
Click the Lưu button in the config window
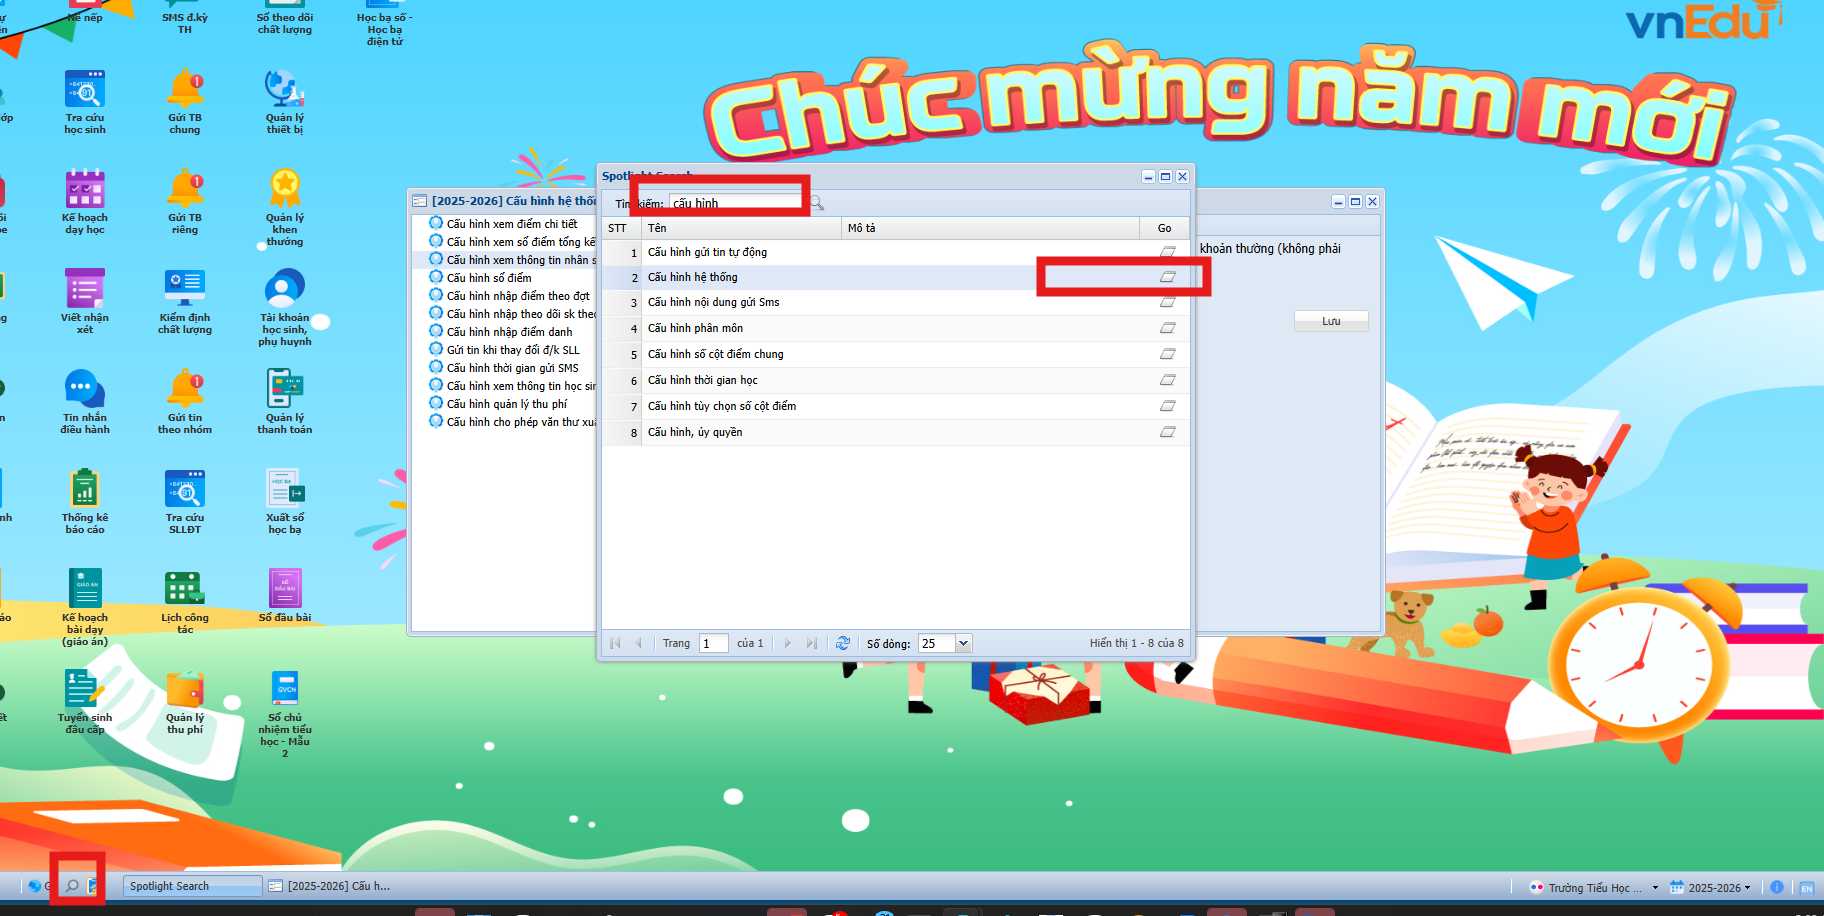click(x=1331, y=321)
